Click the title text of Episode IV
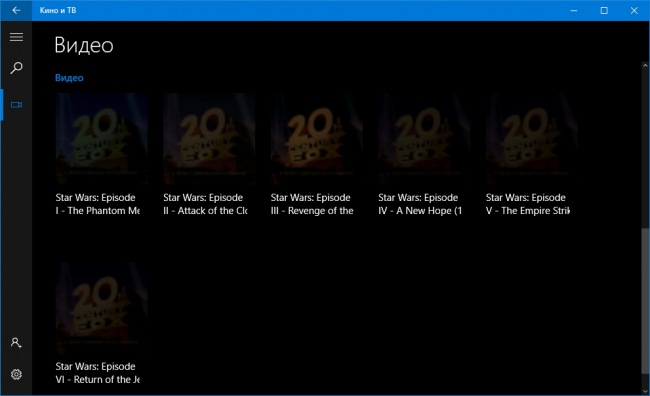 point(420,204)
